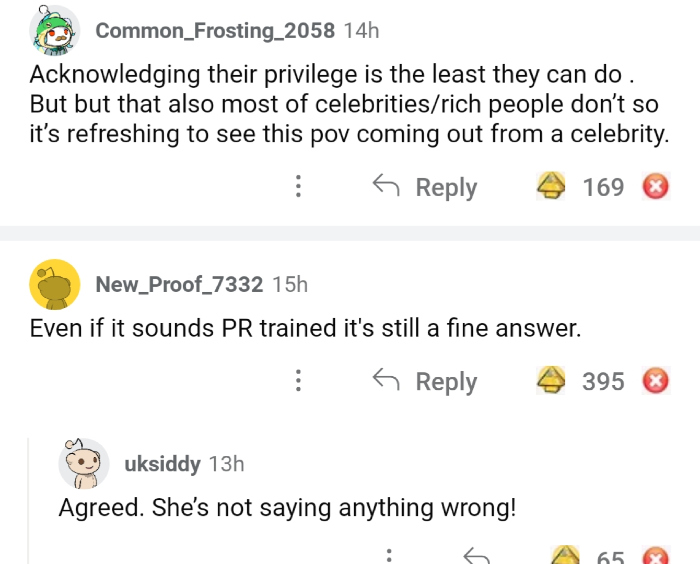Open more options on uksiddy's reply
Screen dimensions: 700x564
click(x=388, y=556)
